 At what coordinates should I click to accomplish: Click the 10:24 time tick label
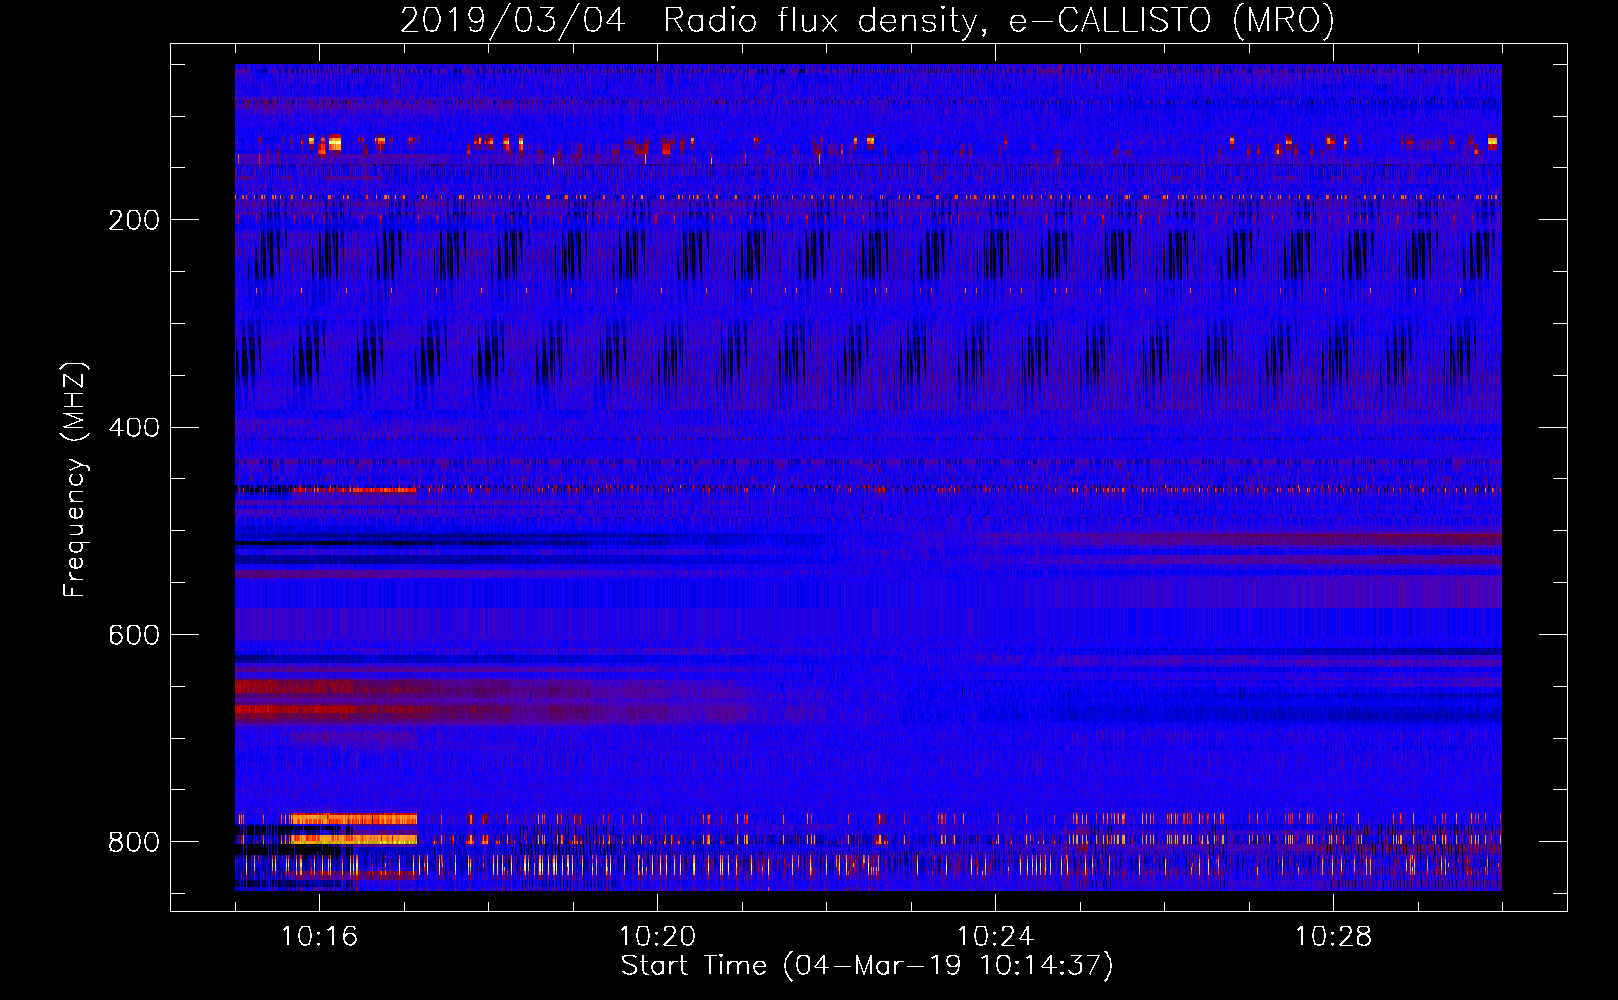point(995,937)
